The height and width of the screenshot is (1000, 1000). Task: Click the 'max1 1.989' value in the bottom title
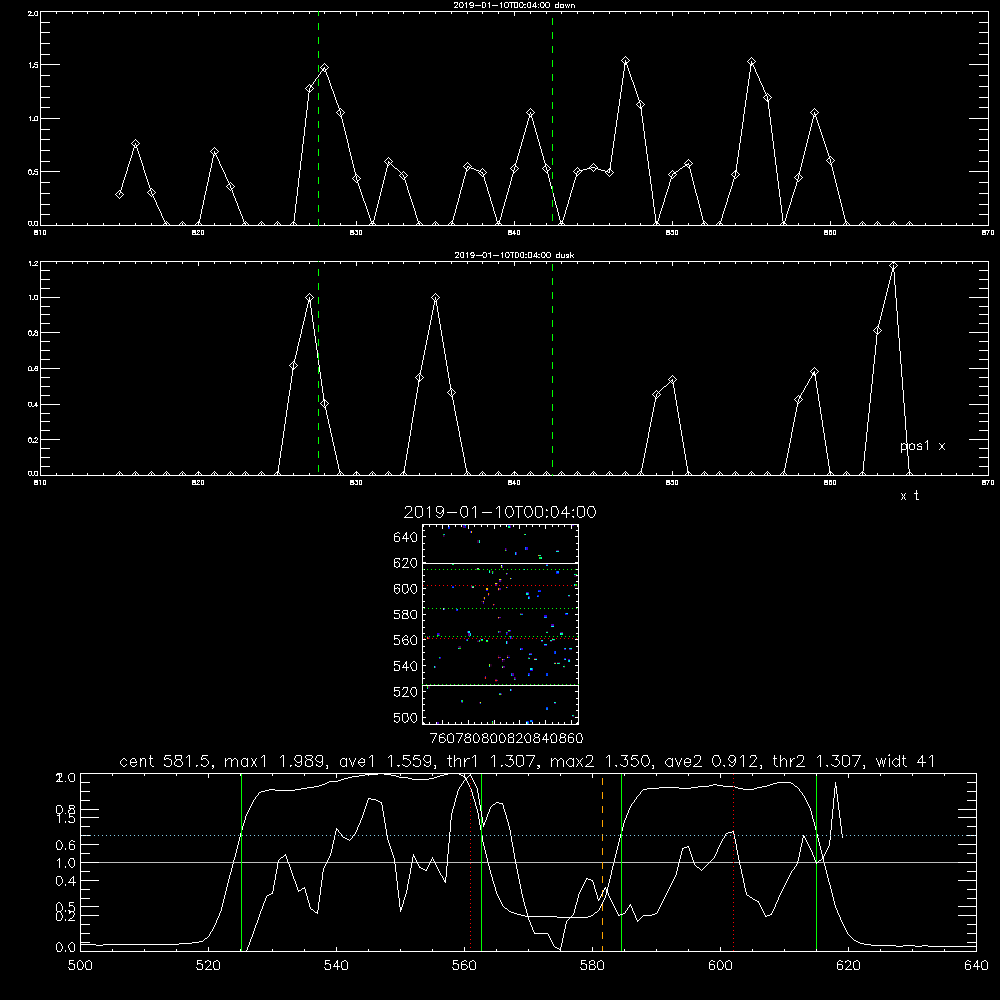[x=276, y=761]
